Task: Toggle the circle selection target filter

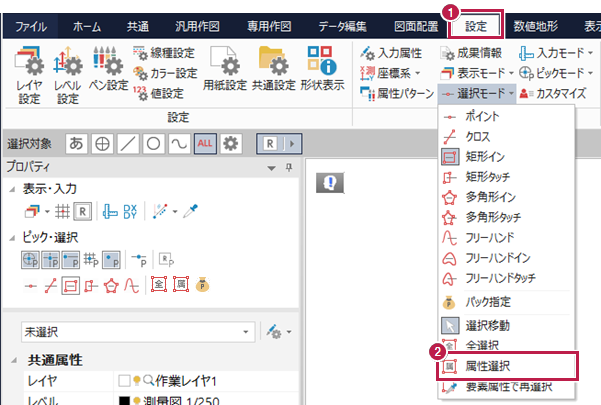Action: (x=154, y=143)
